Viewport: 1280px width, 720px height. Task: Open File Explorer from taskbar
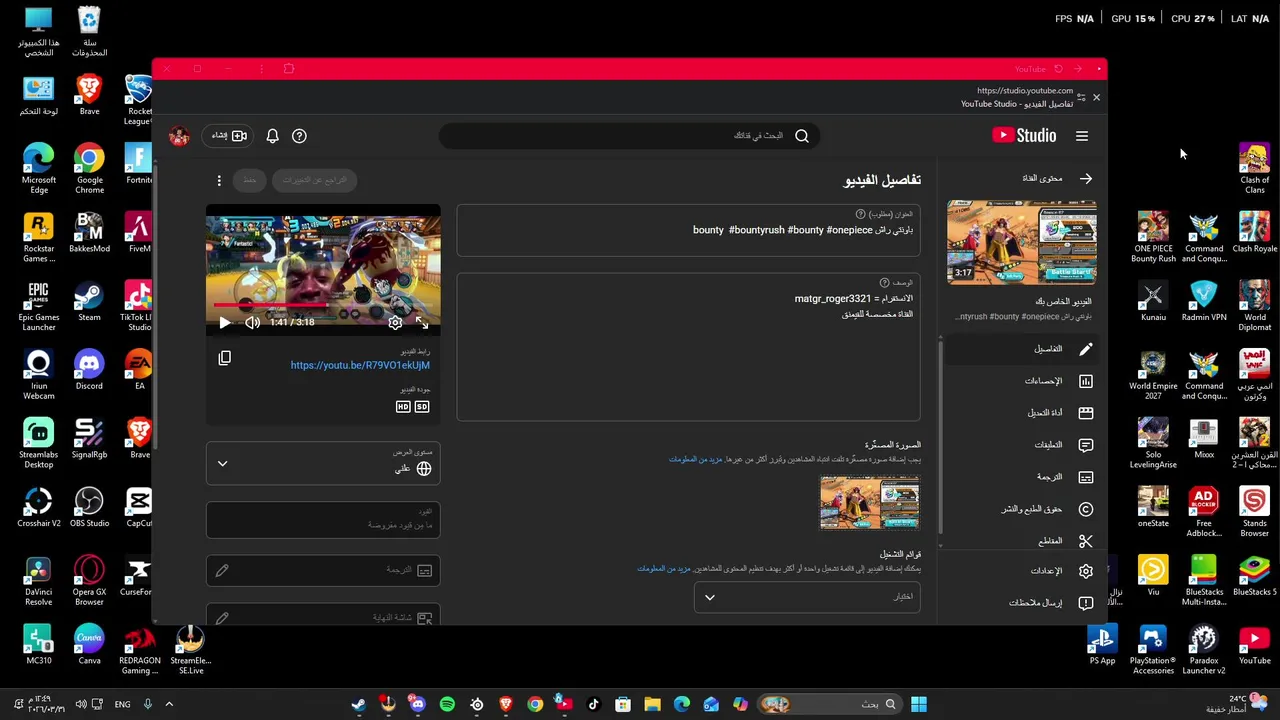(x=652, y=705)
